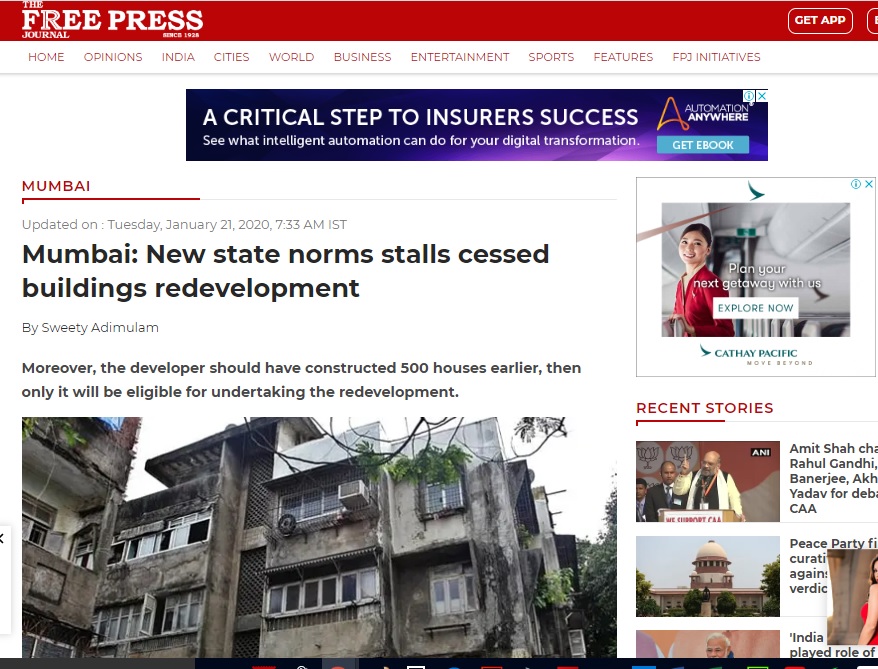Open the Amit Shah story thumbnail

coord(708,481)
